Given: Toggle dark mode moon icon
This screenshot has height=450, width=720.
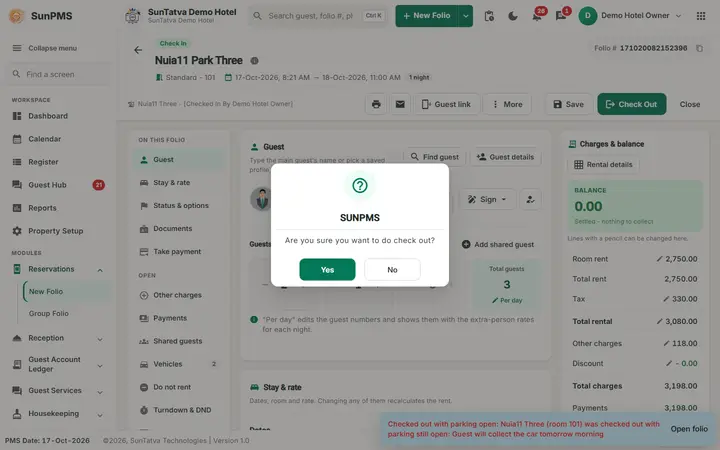Looking at the screenshot, I should (513, 16).
